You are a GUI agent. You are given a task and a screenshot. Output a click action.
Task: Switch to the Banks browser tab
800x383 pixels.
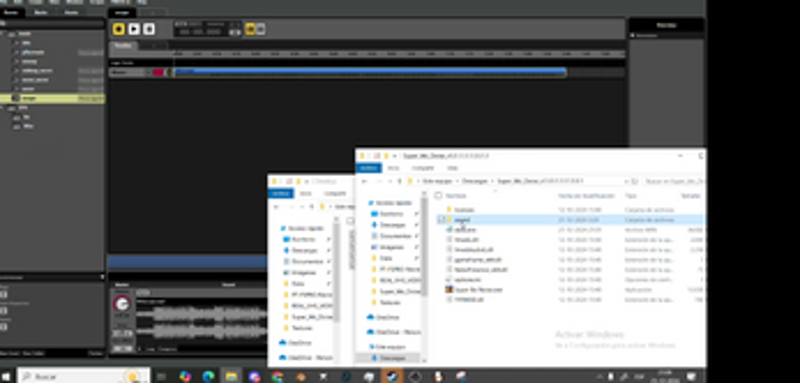tap(41, 12)
